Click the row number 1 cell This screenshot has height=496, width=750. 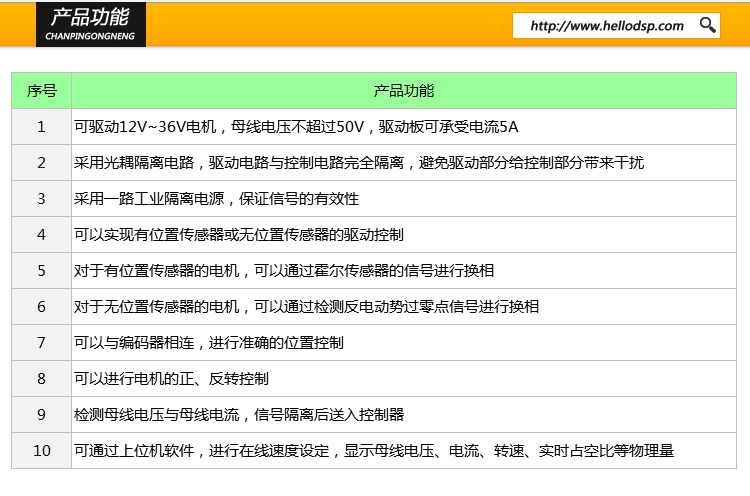(x=42, y=127)
